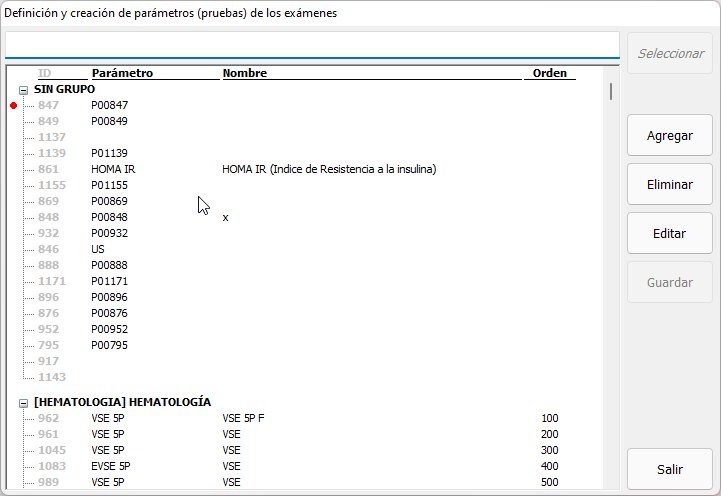The height and width of the screenshot is (496, 721).
Task: Click the search input field at top
Action: [x=312, y=45]
